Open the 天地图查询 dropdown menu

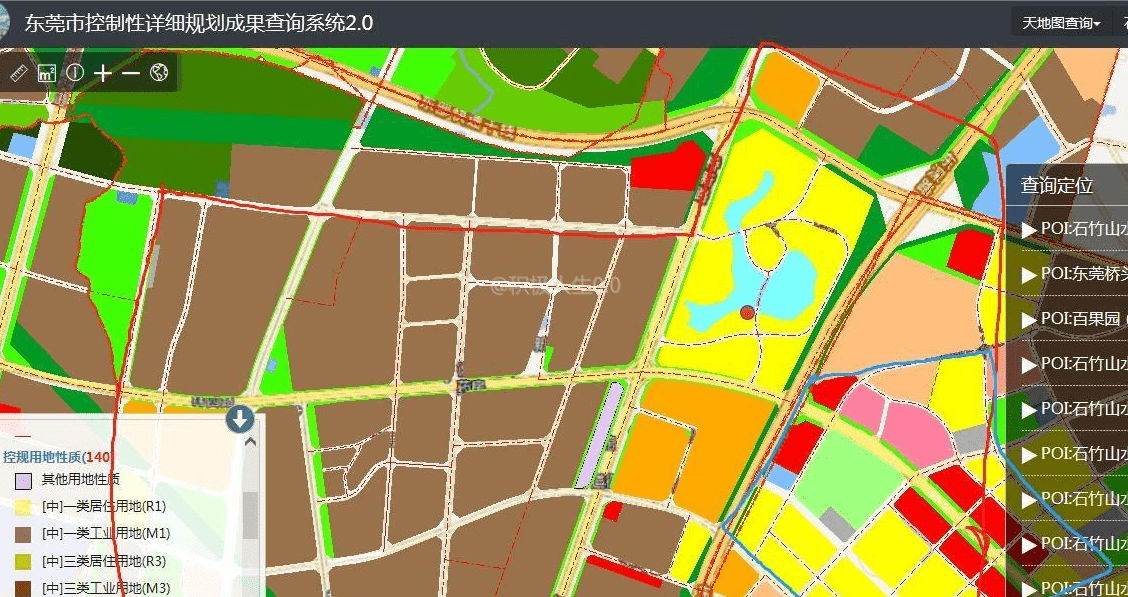[x=1061, y=23]
